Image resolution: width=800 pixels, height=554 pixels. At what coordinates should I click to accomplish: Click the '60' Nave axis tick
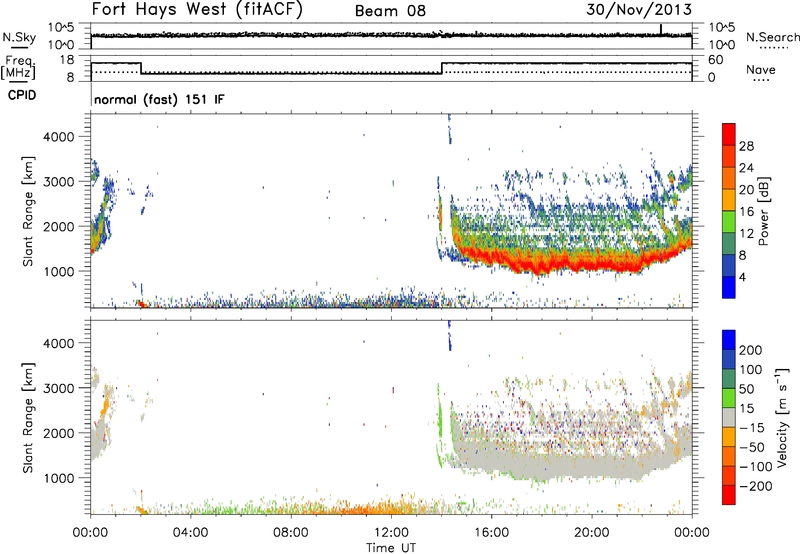click(716, 60)
